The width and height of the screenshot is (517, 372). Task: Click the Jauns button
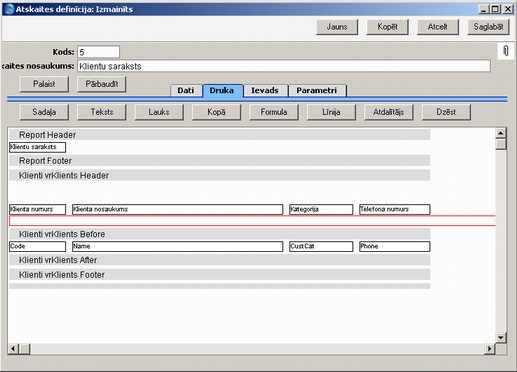click(x=337, y=27)
